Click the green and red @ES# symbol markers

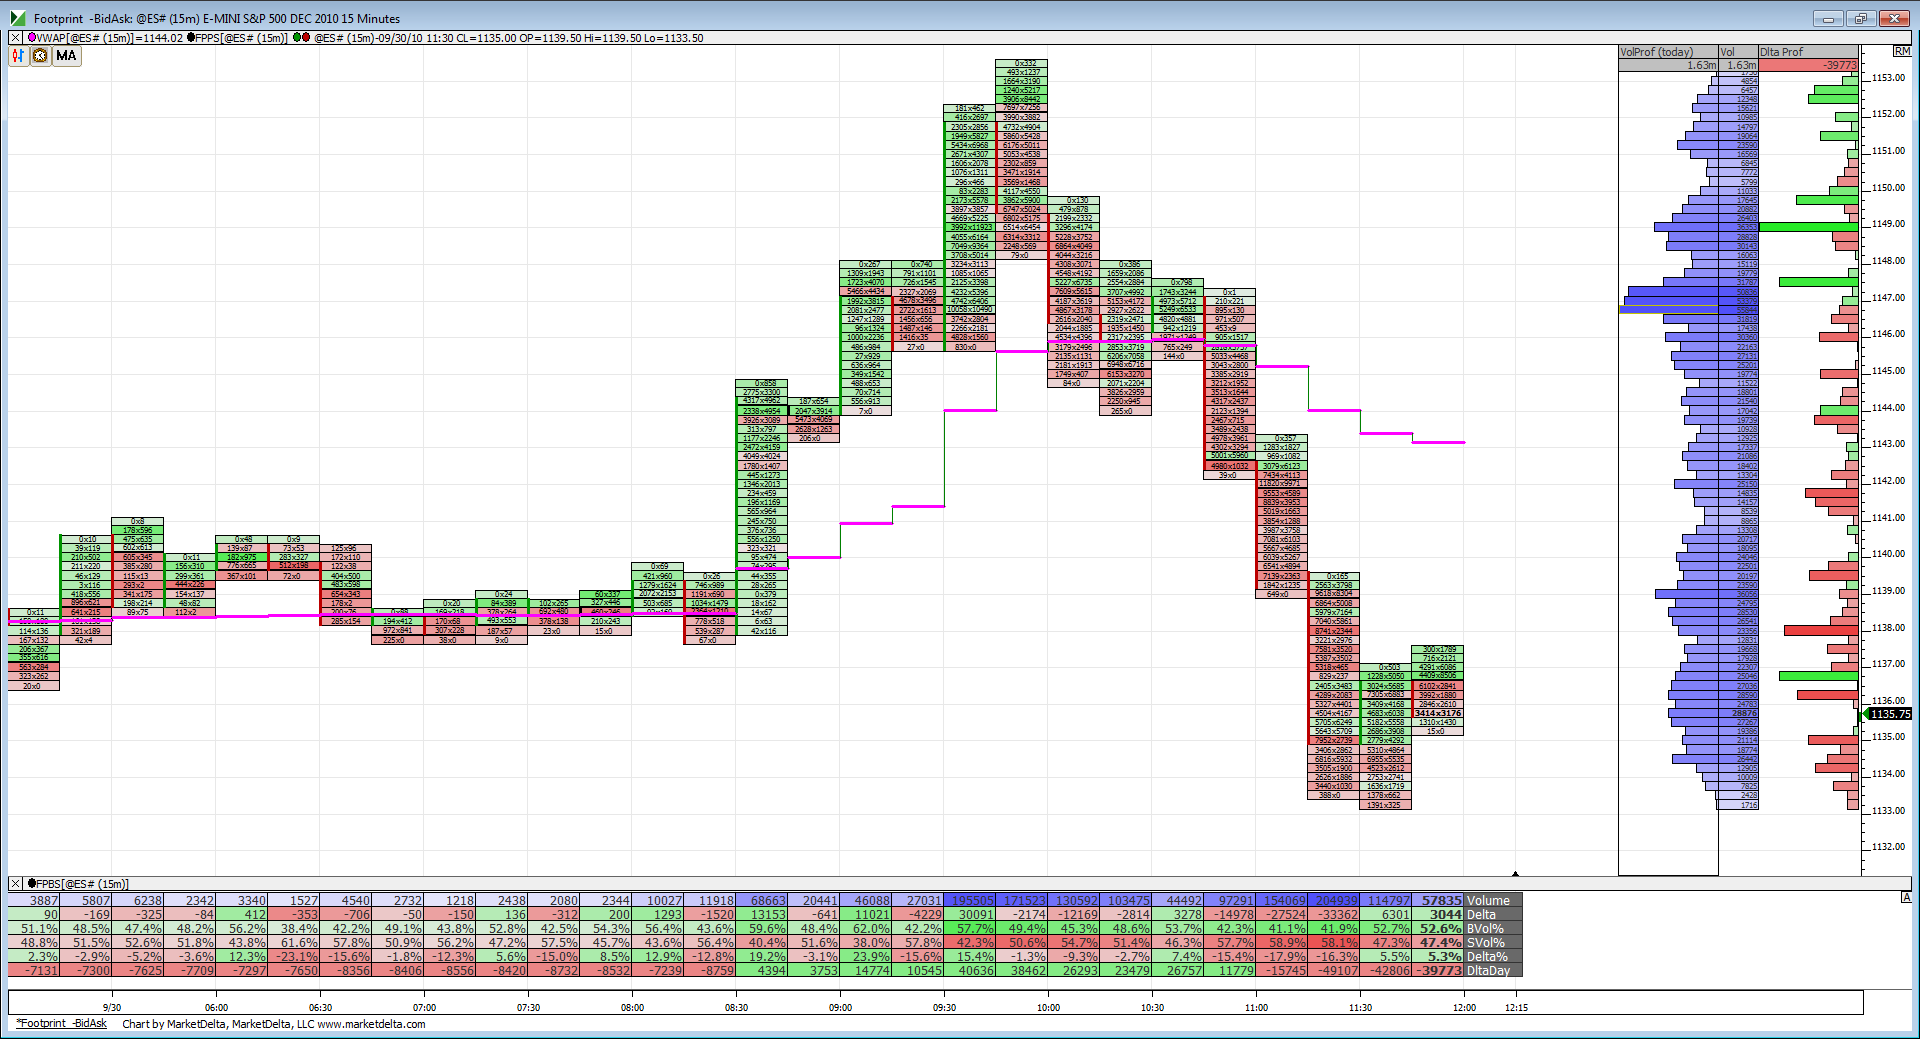(x=300, y=38)
